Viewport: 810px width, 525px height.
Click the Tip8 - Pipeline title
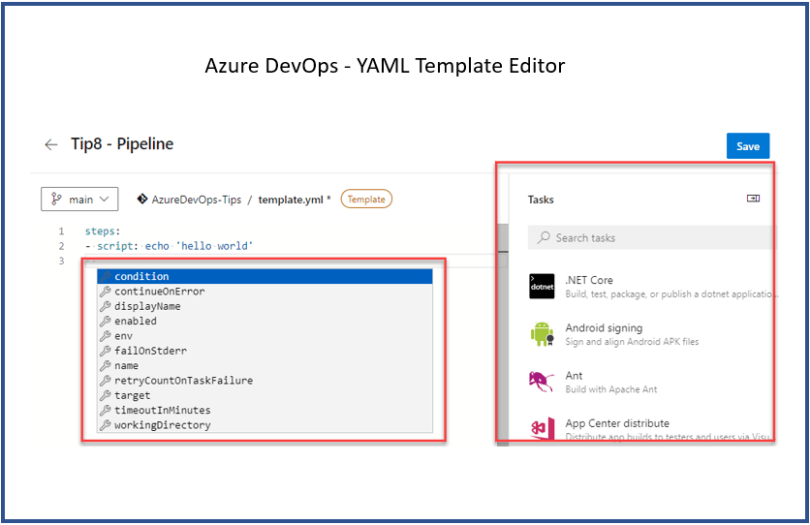tap(122, 144)
